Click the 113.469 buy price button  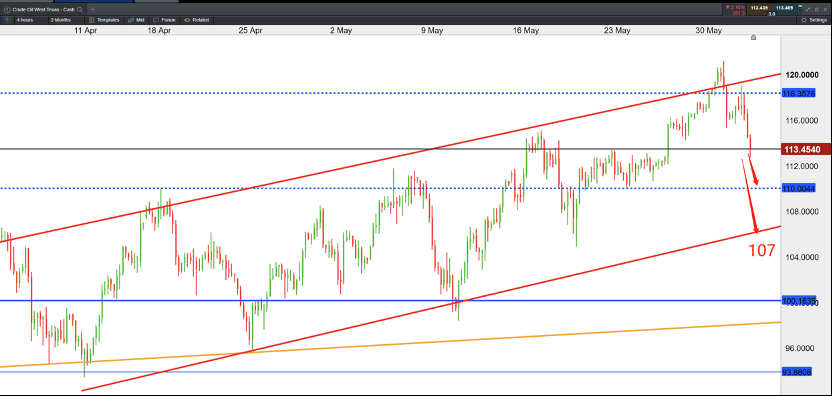pyautogui.click(x=784, y=8)
